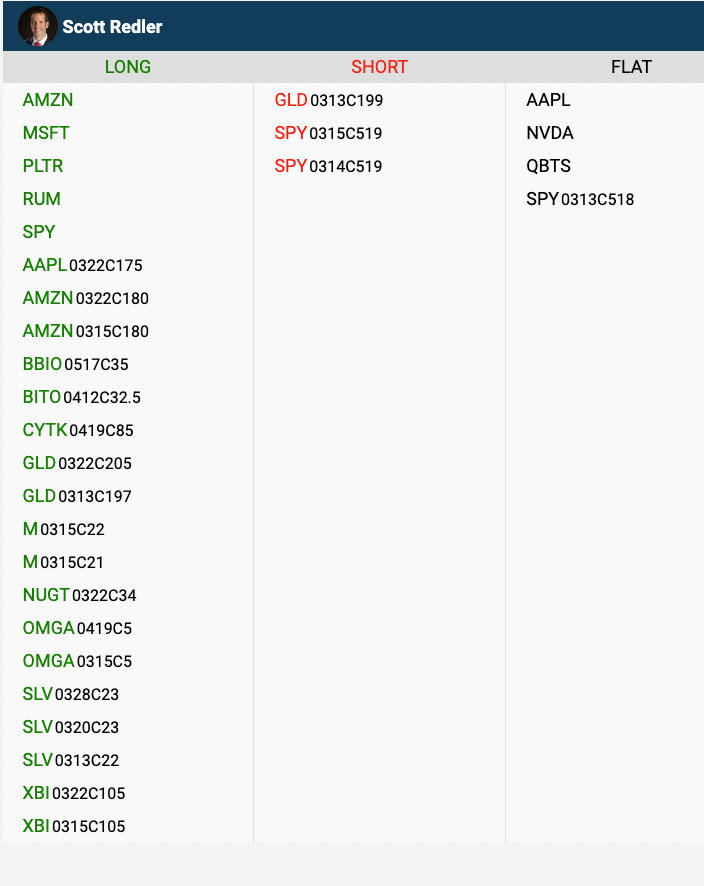Open the AAPL 0322C175 call option
Viewport: 704px width, 886px height.
(83, 265)
